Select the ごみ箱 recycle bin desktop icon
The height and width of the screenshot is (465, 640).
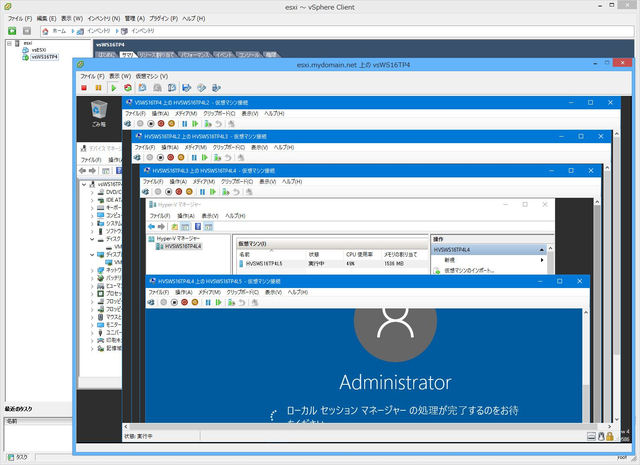(99, 114)
